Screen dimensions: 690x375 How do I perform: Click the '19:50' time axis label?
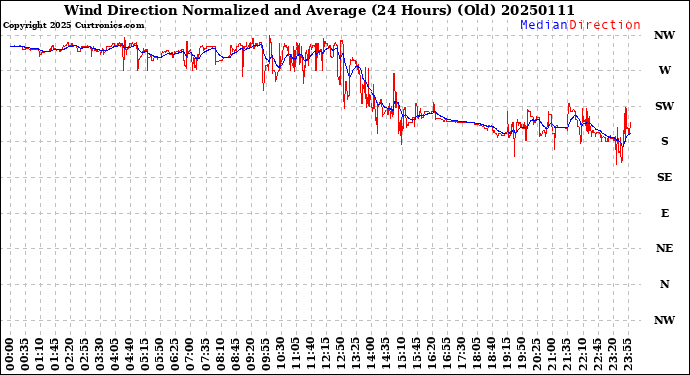click(522, 355)
